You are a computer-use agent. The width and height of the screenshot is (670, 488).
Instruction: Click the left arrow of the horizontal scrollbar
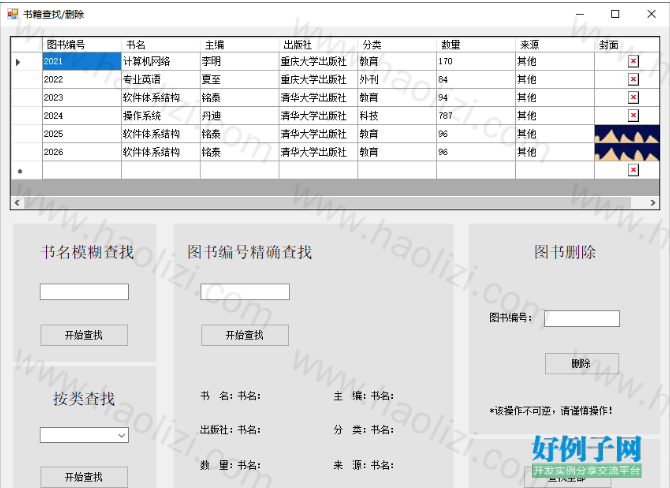click(x=17, y=203)
